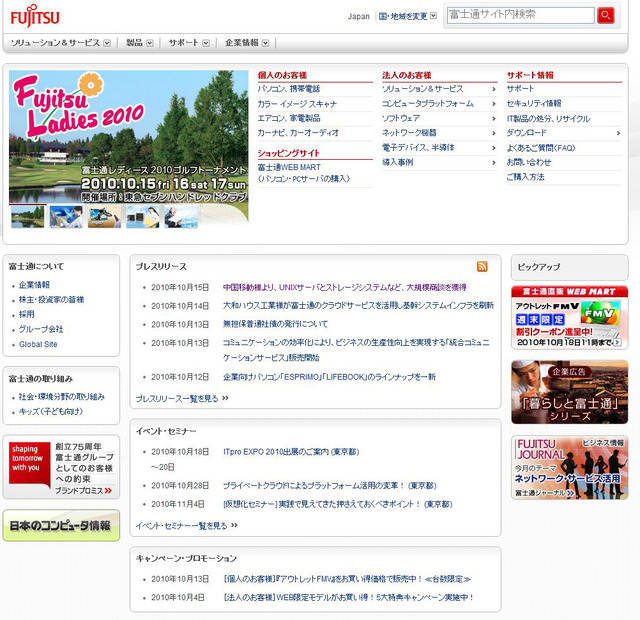Open the press release RSS feed icon
This screenshot has height=620, width=640.
(x=482, y=267)
